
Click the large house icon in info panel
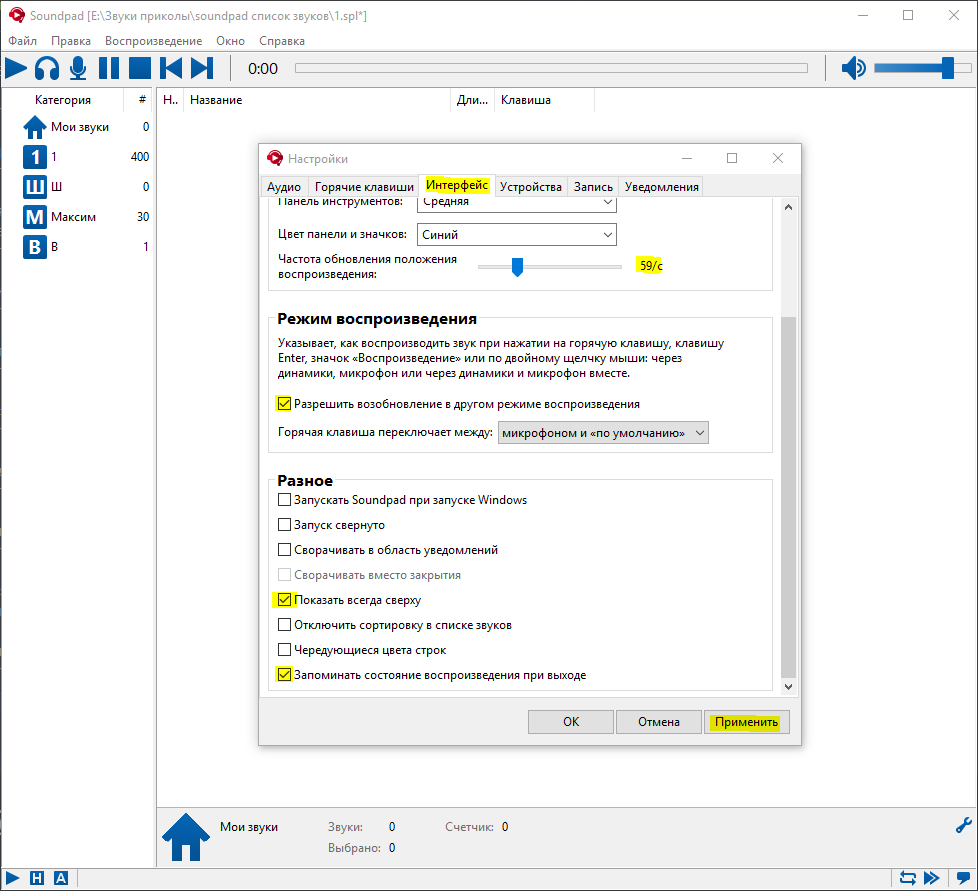[186, 837]
